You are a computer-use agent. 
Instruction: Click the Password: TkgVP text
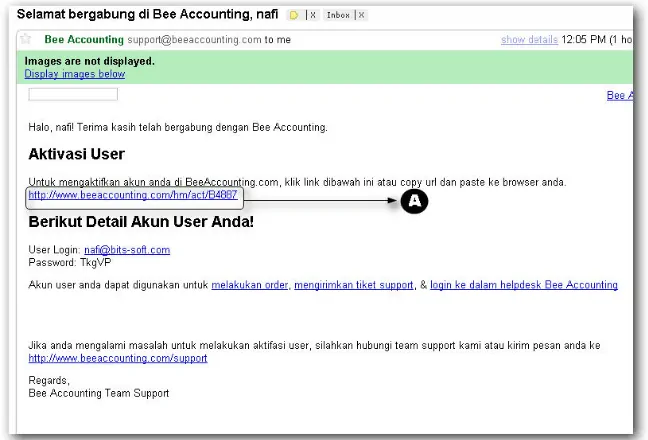70,263
